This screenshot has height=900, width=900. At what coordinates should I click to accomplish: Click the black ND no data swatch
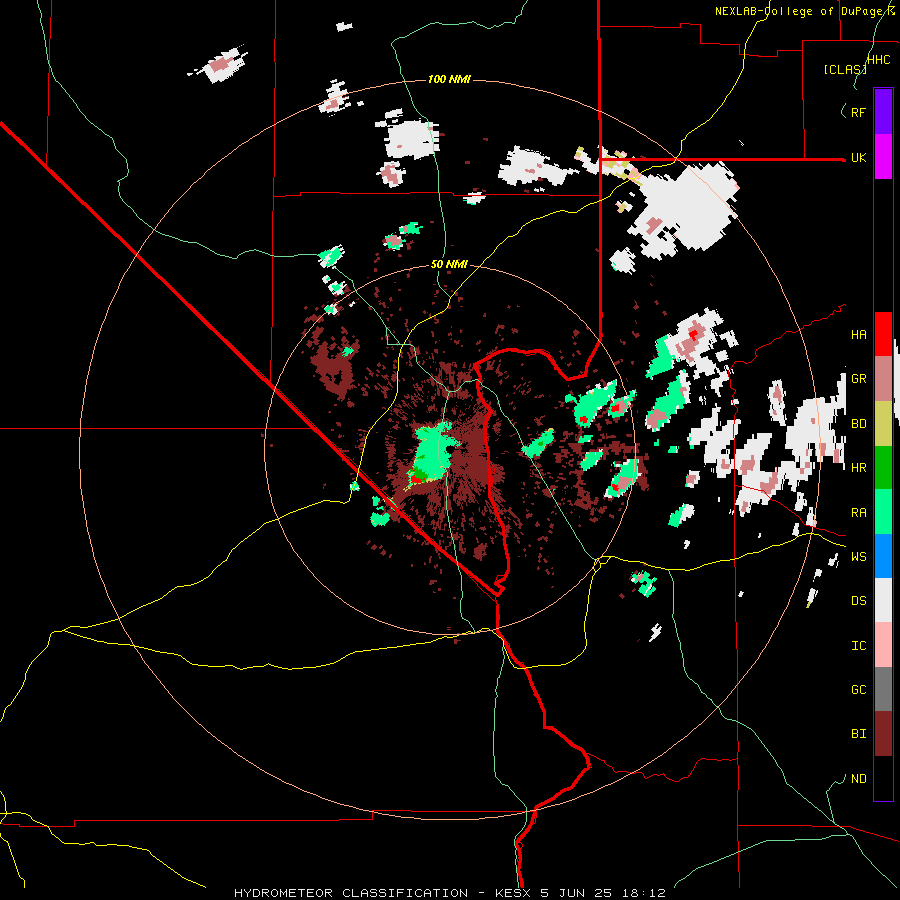point(883,778)
